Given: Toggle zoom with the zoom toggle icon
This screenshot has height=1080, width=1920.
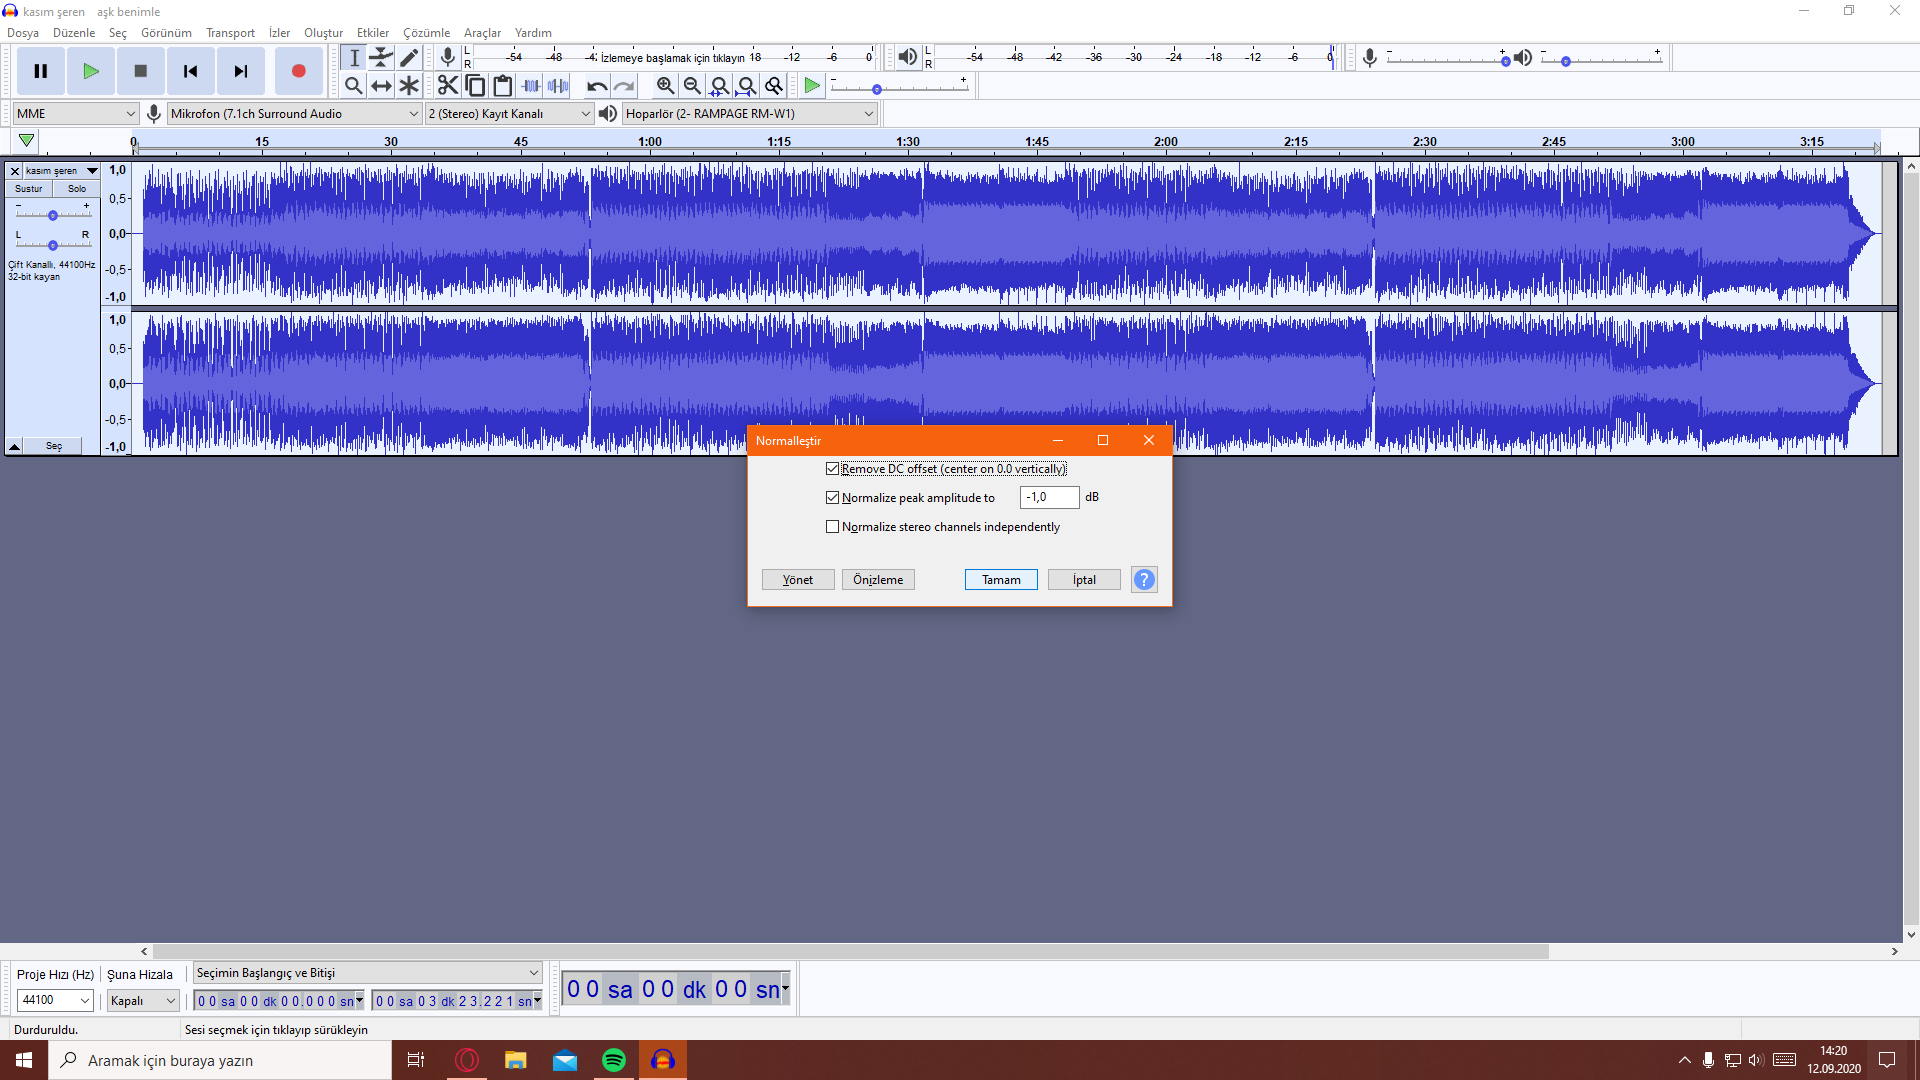Looking at the screenshot, I should tap(774, 86).
